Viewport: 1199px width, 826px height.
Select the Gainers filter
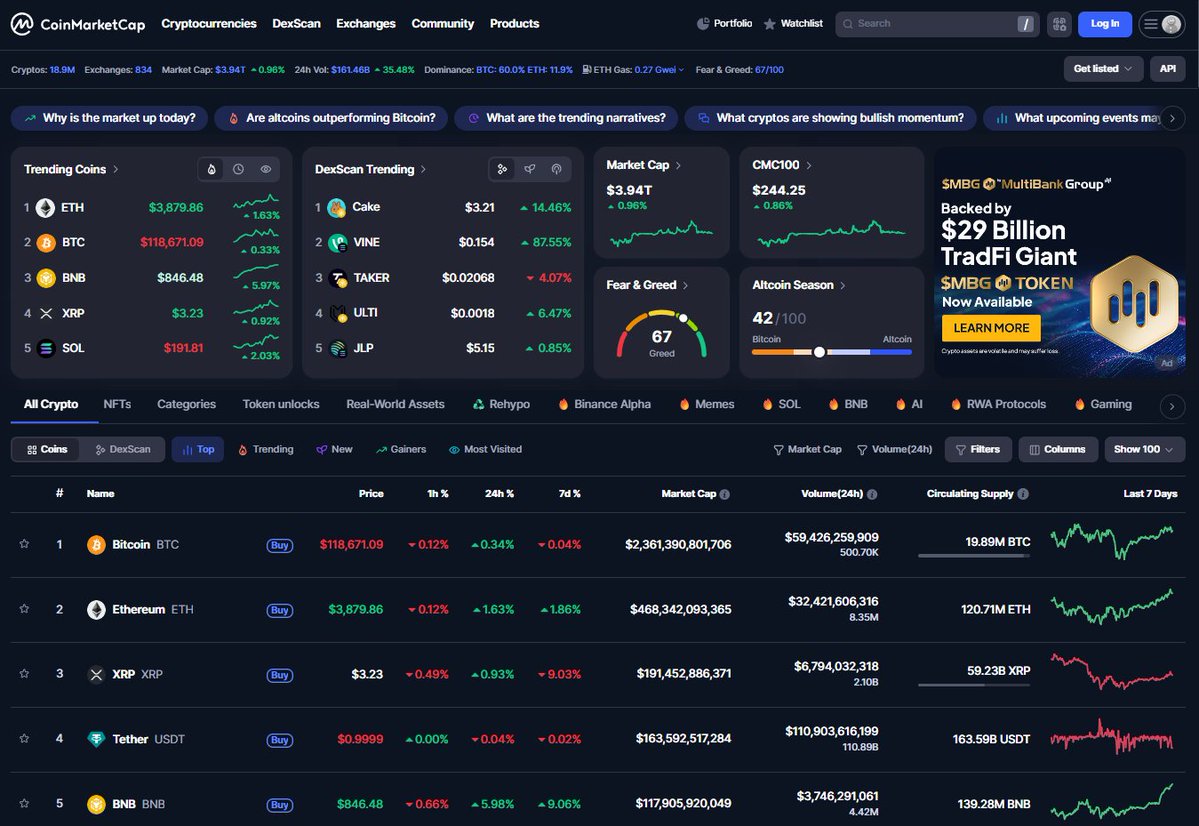(401, 449)
